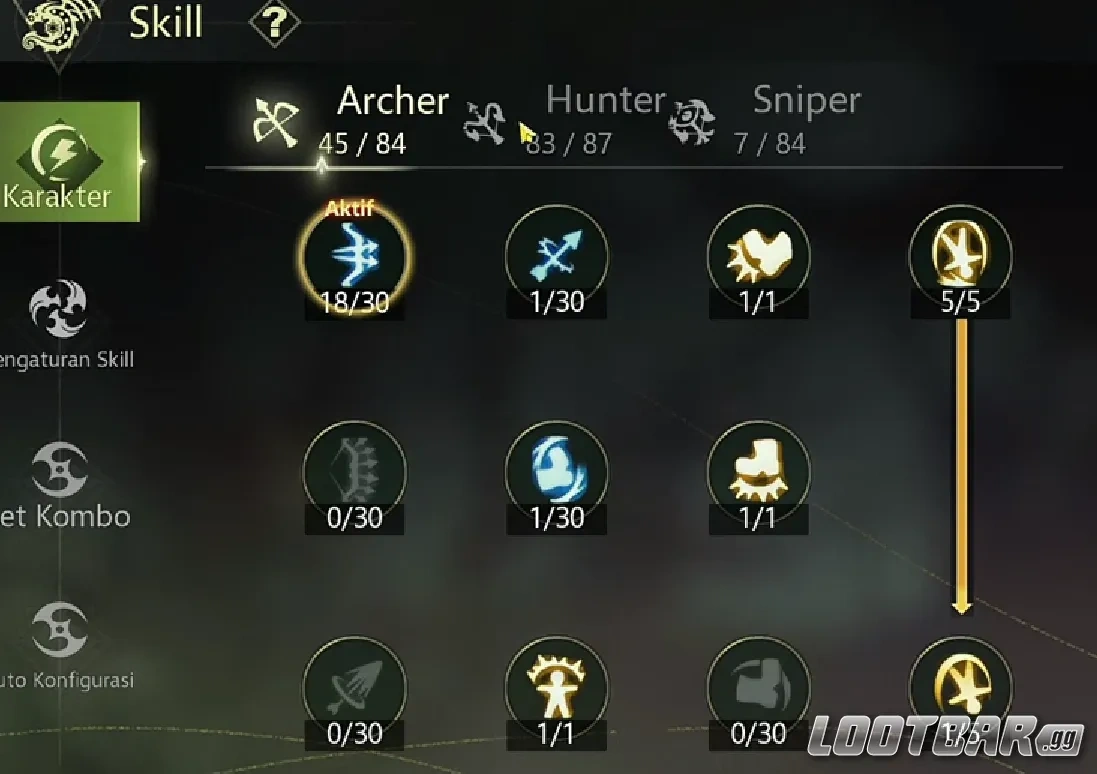Select the golden boot skill in middle row

coord(758,474)
